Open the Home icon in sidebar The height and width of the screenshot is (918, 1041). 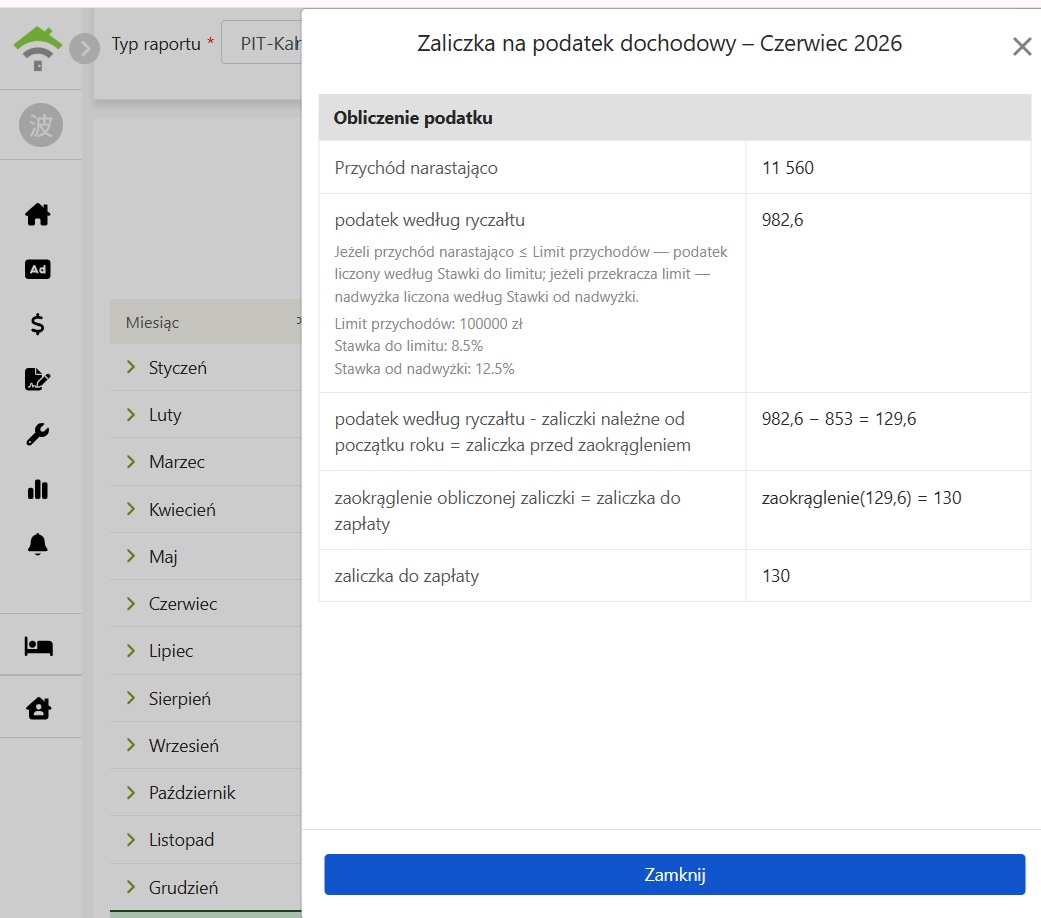pos(38,214)
